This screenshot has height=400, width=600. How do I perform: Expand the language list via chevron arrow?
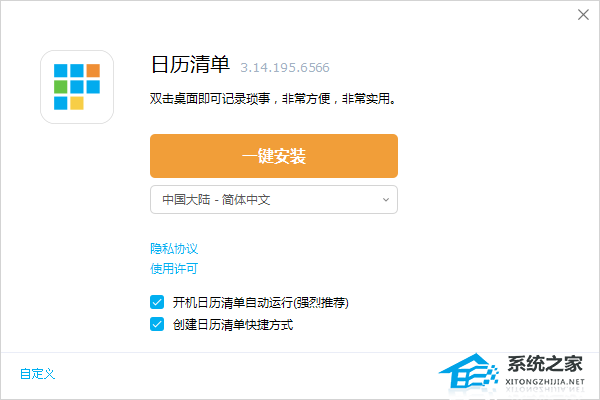click(386, 199)
